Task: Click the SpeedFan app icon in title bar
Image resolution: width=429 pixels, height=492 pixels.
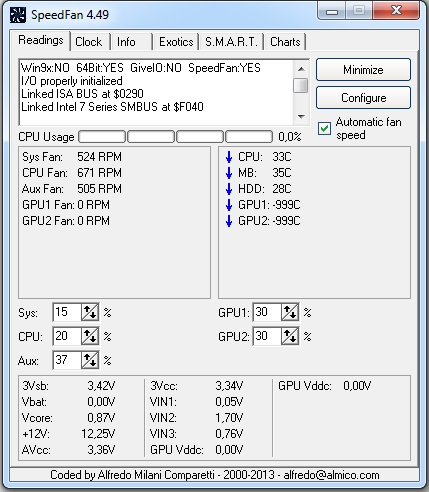Action: (x=18, y=15)
